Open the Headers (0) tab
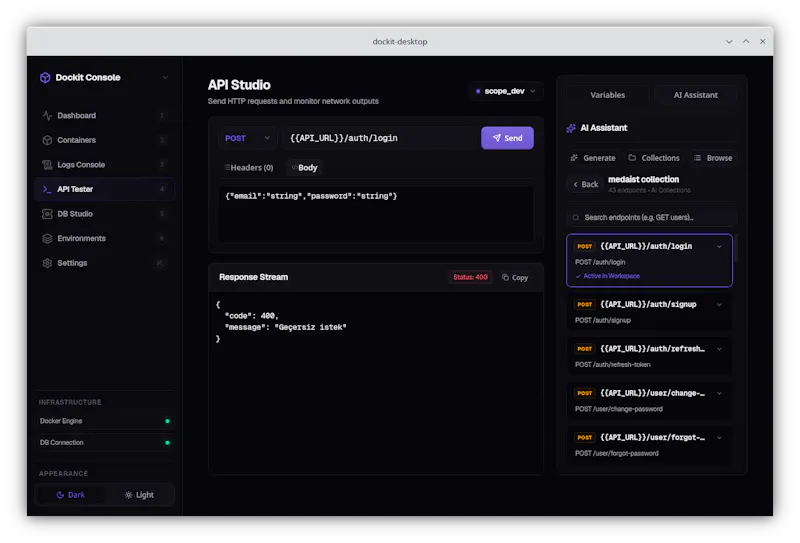The width and height of the screenshot is (800, 543). [249, 167]
